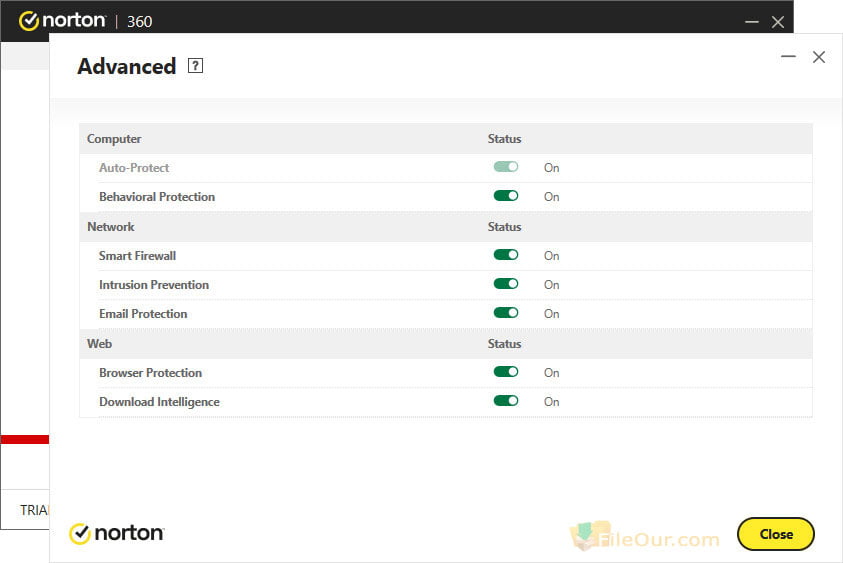Viewport: 843px width, 563px height.
Task: Turn off the Browser Protection toggle
Action: [506, 373]
